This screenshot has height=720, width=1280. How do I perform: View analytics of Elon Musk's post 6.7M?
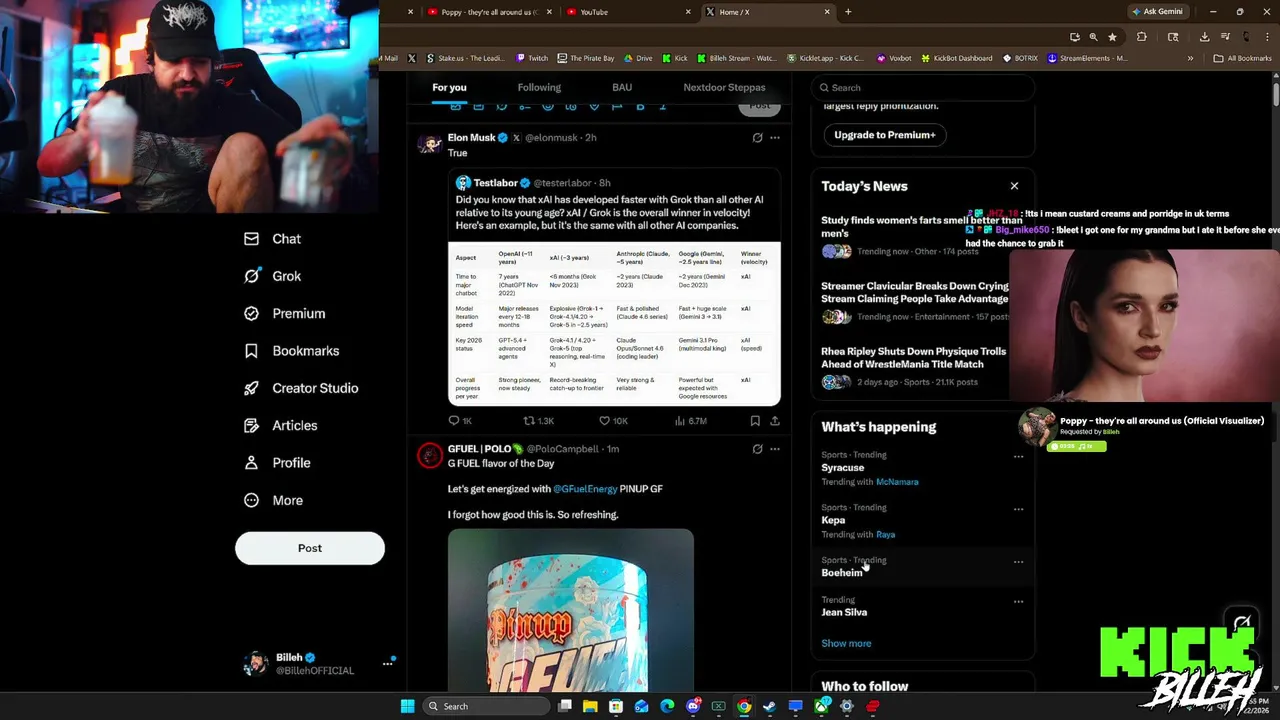pos(690,421)
